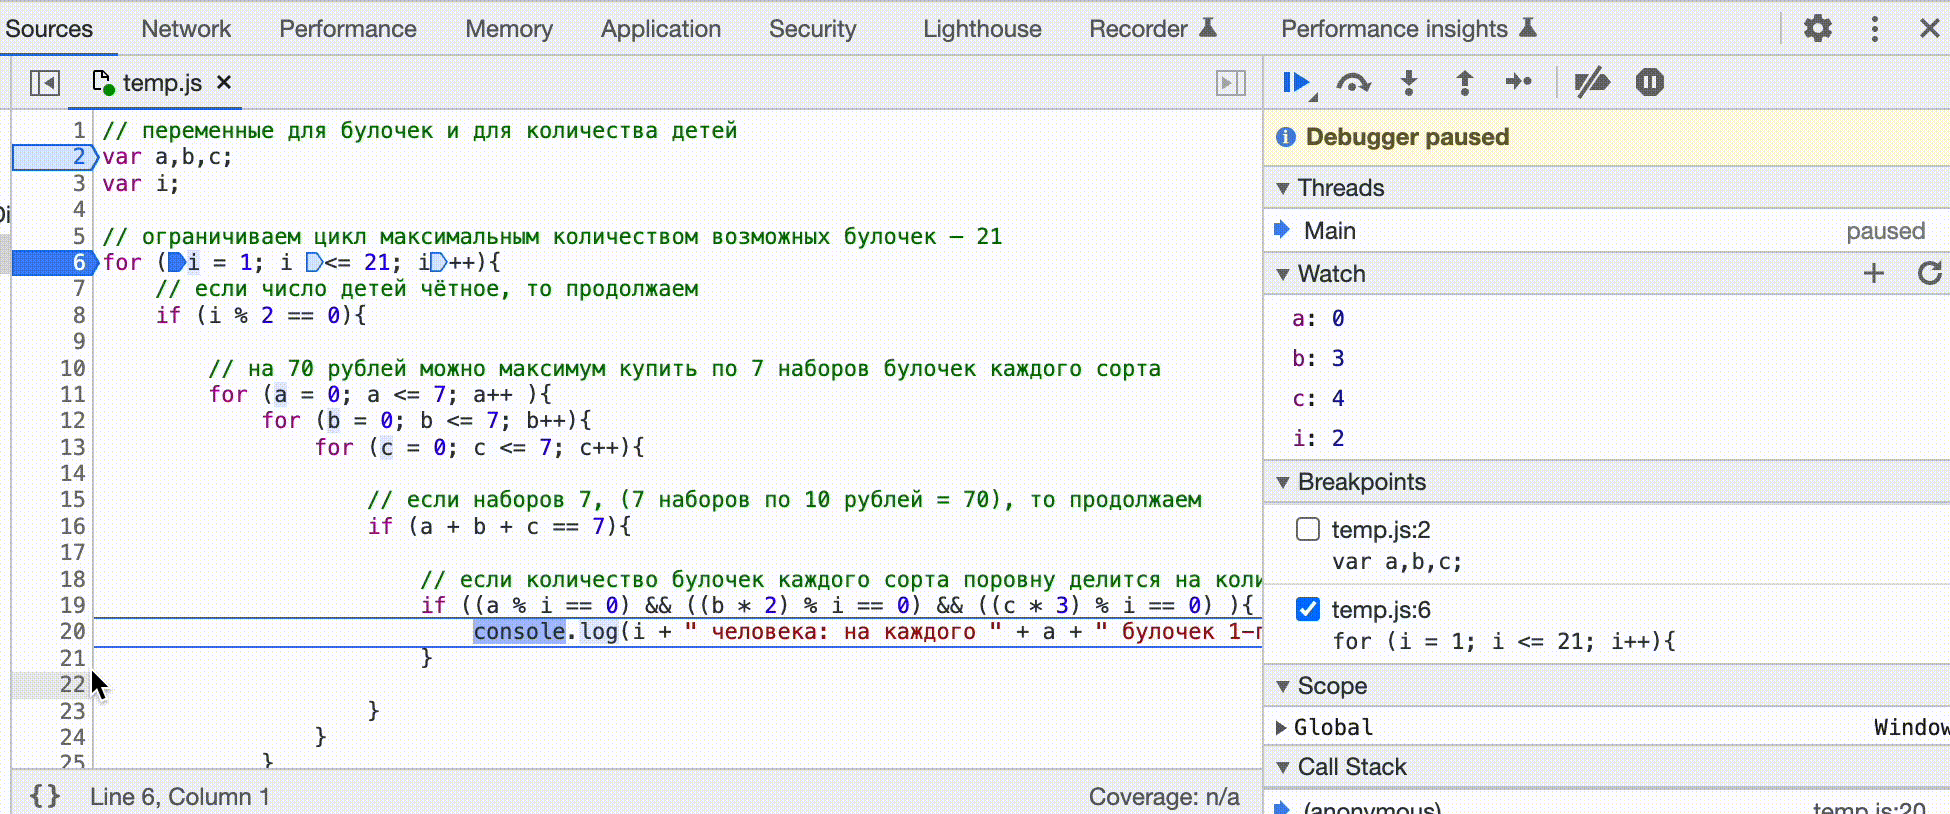The image size is (1950, 814).
Task: Disable the temp.js:6 breakpoint checkbox
Action: 1308,609
